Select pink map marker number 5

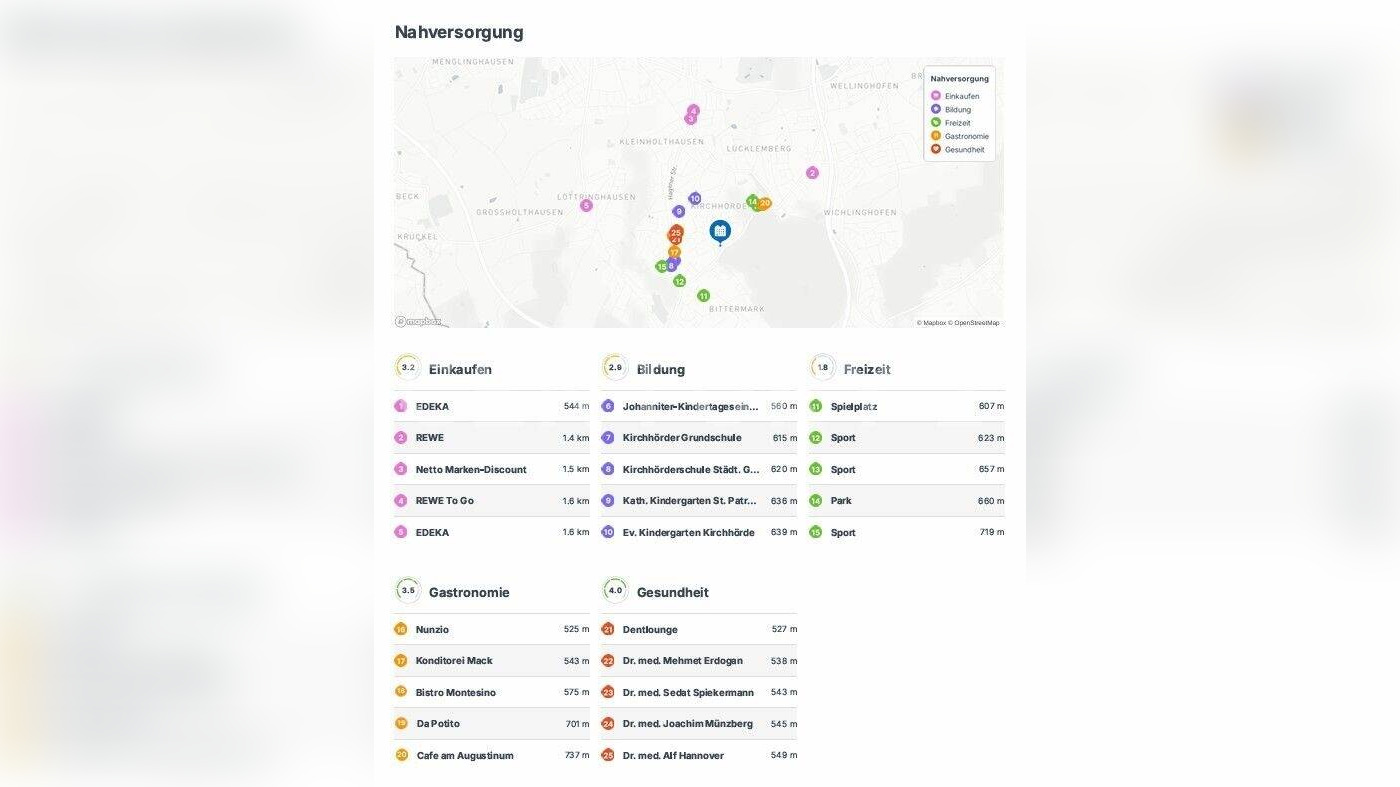coord(586,206)
